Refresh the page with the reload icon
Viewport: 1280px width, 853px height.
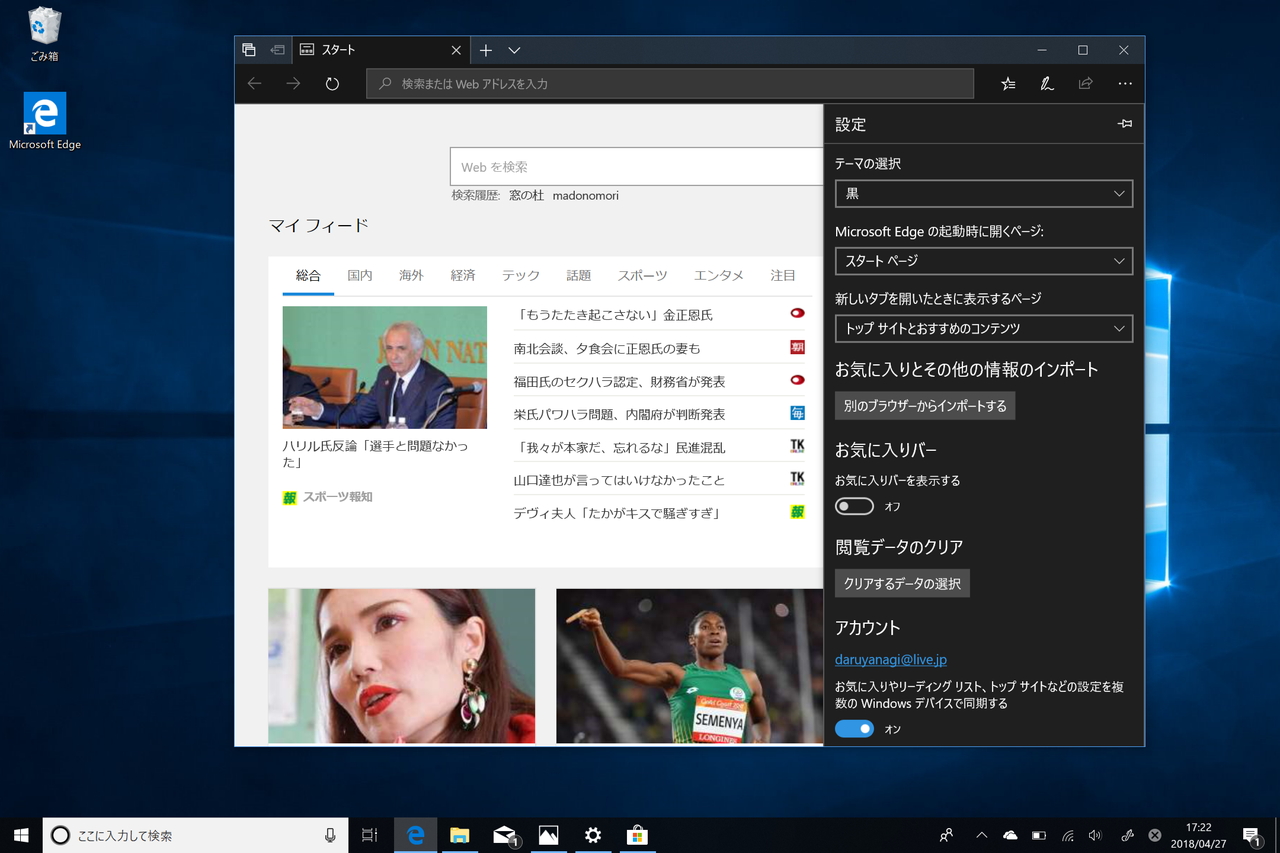tap(333, 83)
